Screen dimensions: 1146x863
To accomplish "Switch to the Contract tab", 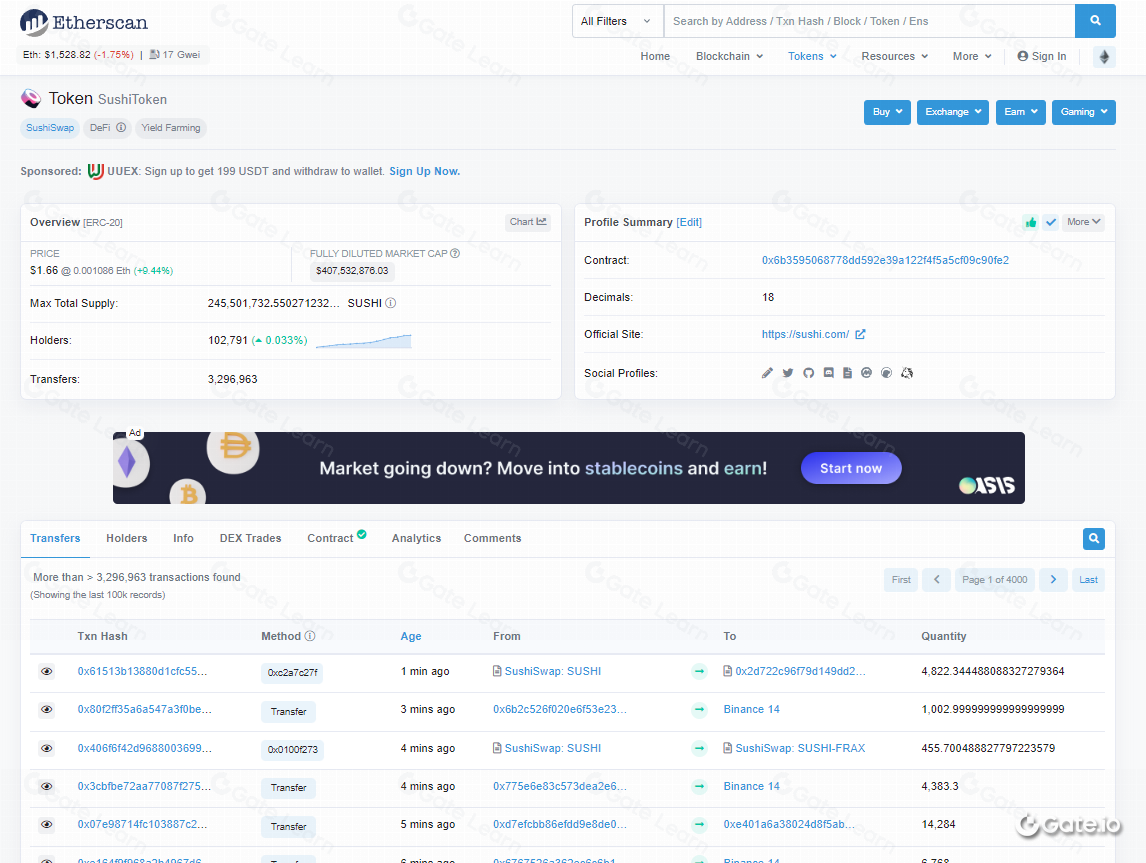I will tap(336, 538).
